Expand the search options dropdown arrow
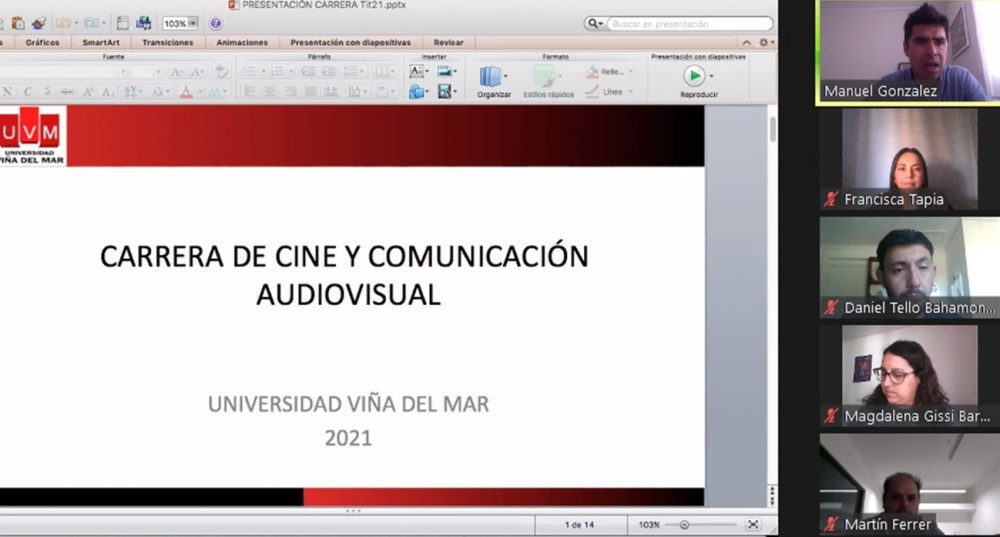This screenshot has width=1000, height=537. point(601,24)
